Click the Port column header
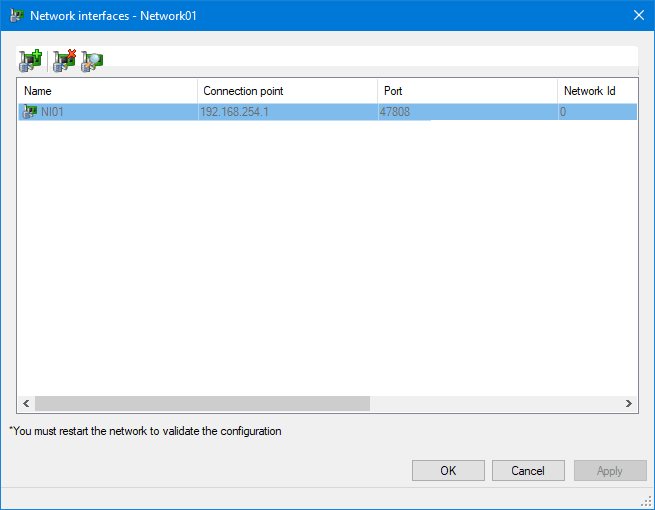Image resolution: width=655 pixels, height=510 pixels. pyautogui.click(x=466, y=91)
